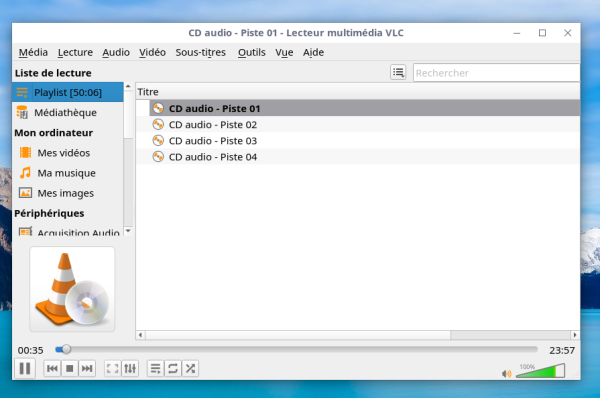Open Mes images in sidebar
The width and height of the screenshot is (600, 398).
pos(68,193)
